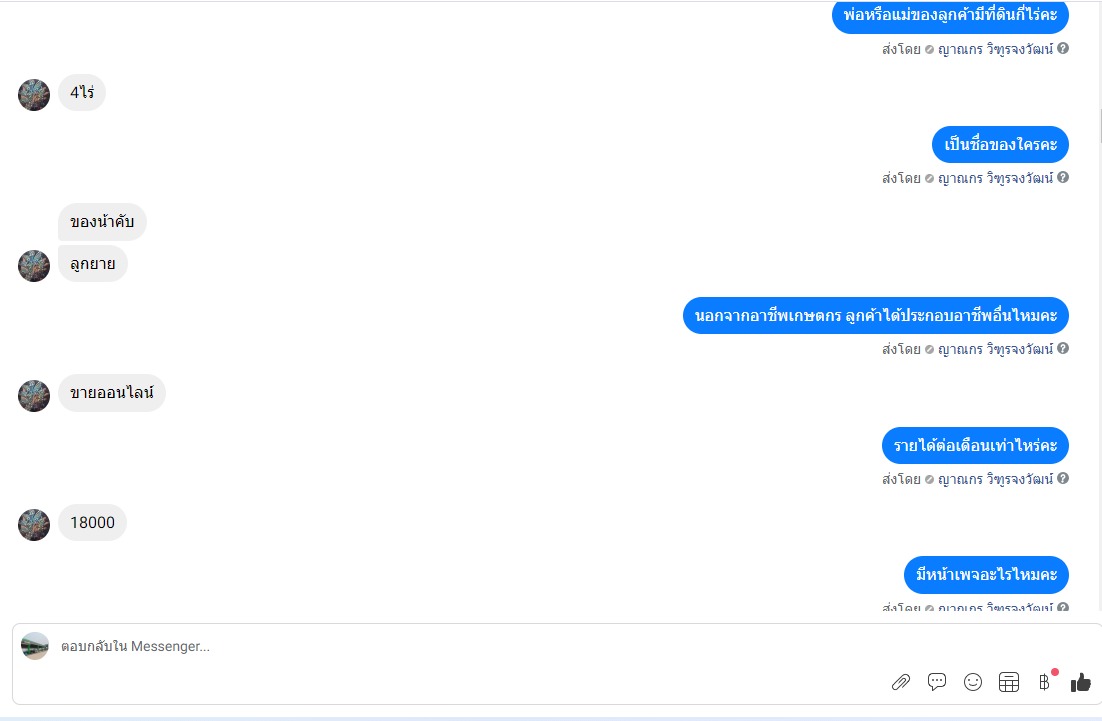Click the paperclip attachment icon
This screenshot has width=1102, height=721.
tap(901, 682)
